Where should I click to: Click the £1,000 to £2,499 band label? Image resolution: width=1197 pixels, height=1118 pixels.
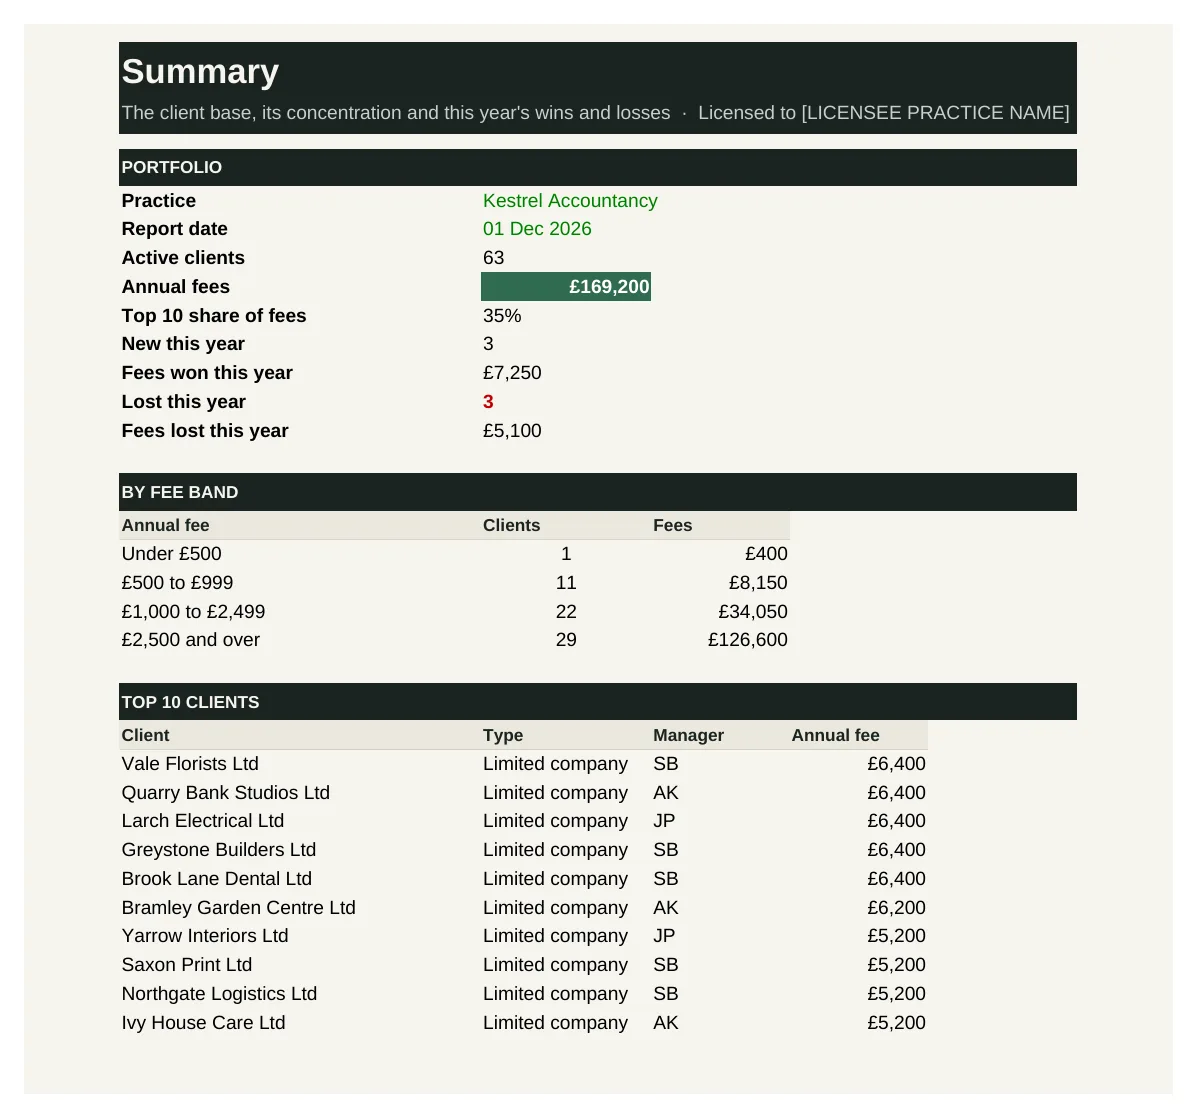point(193,612)
